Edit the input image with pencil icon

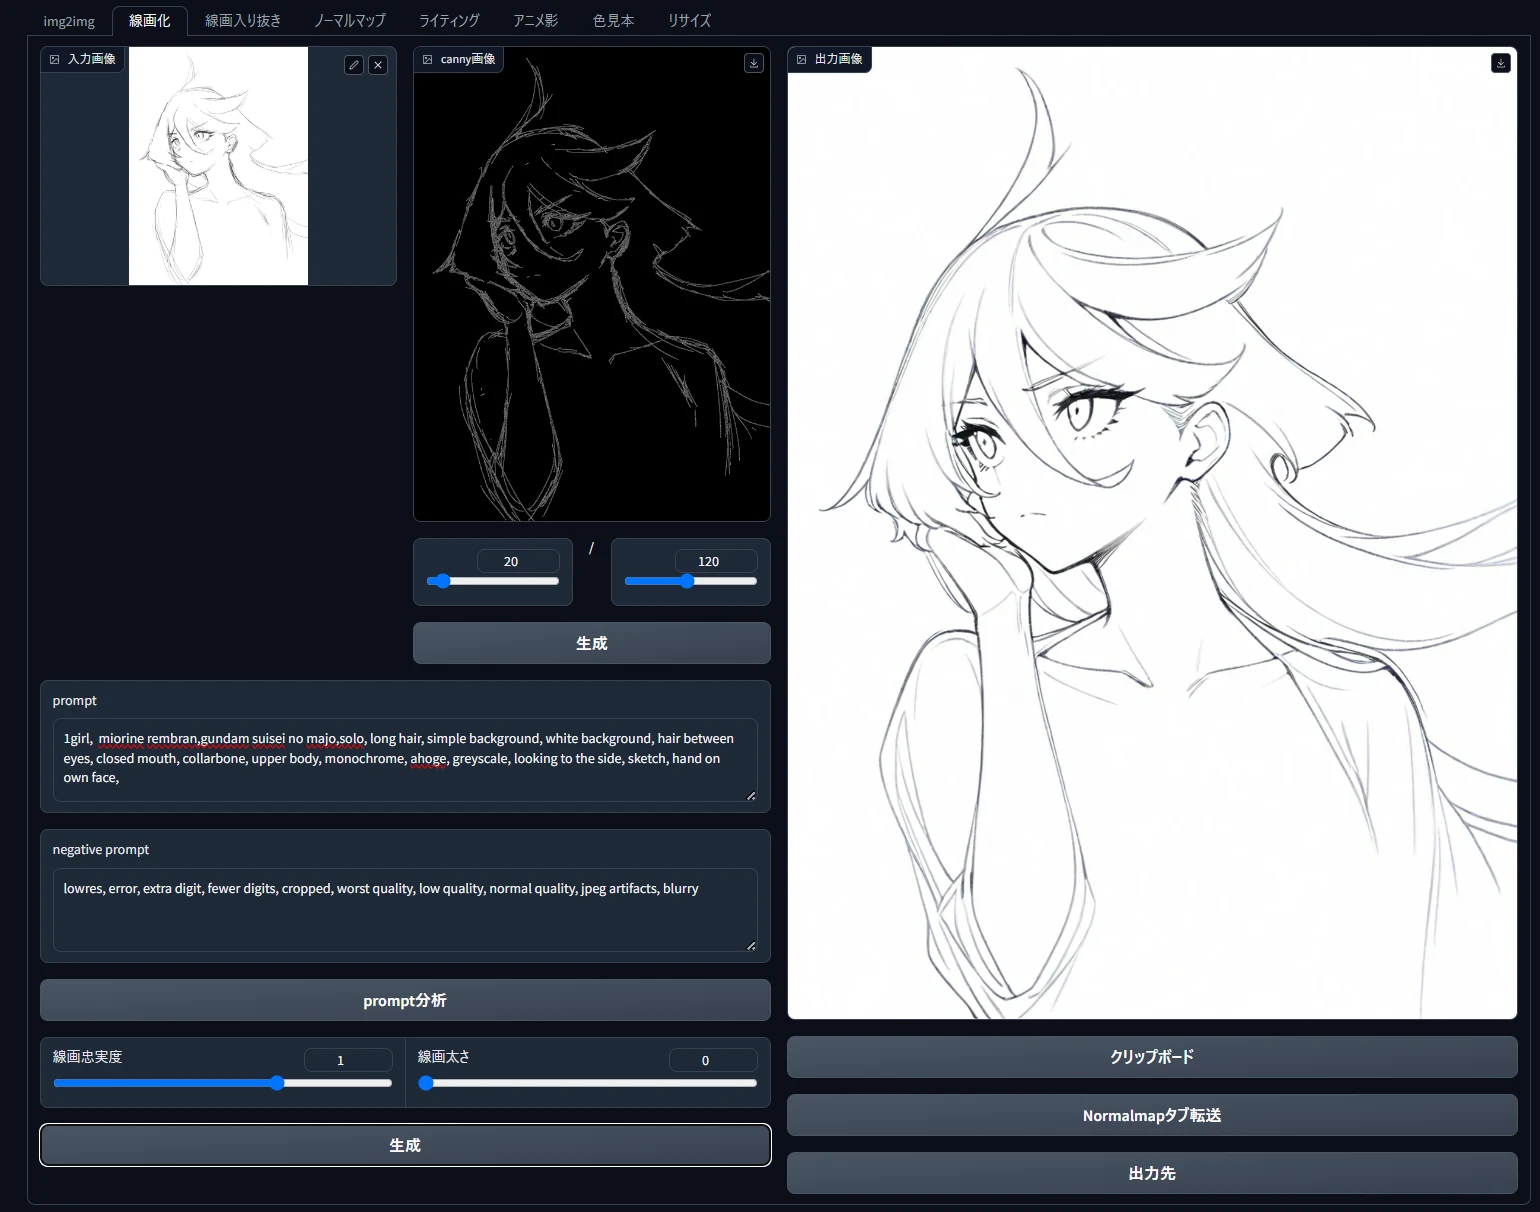click(x=354, y=65)
